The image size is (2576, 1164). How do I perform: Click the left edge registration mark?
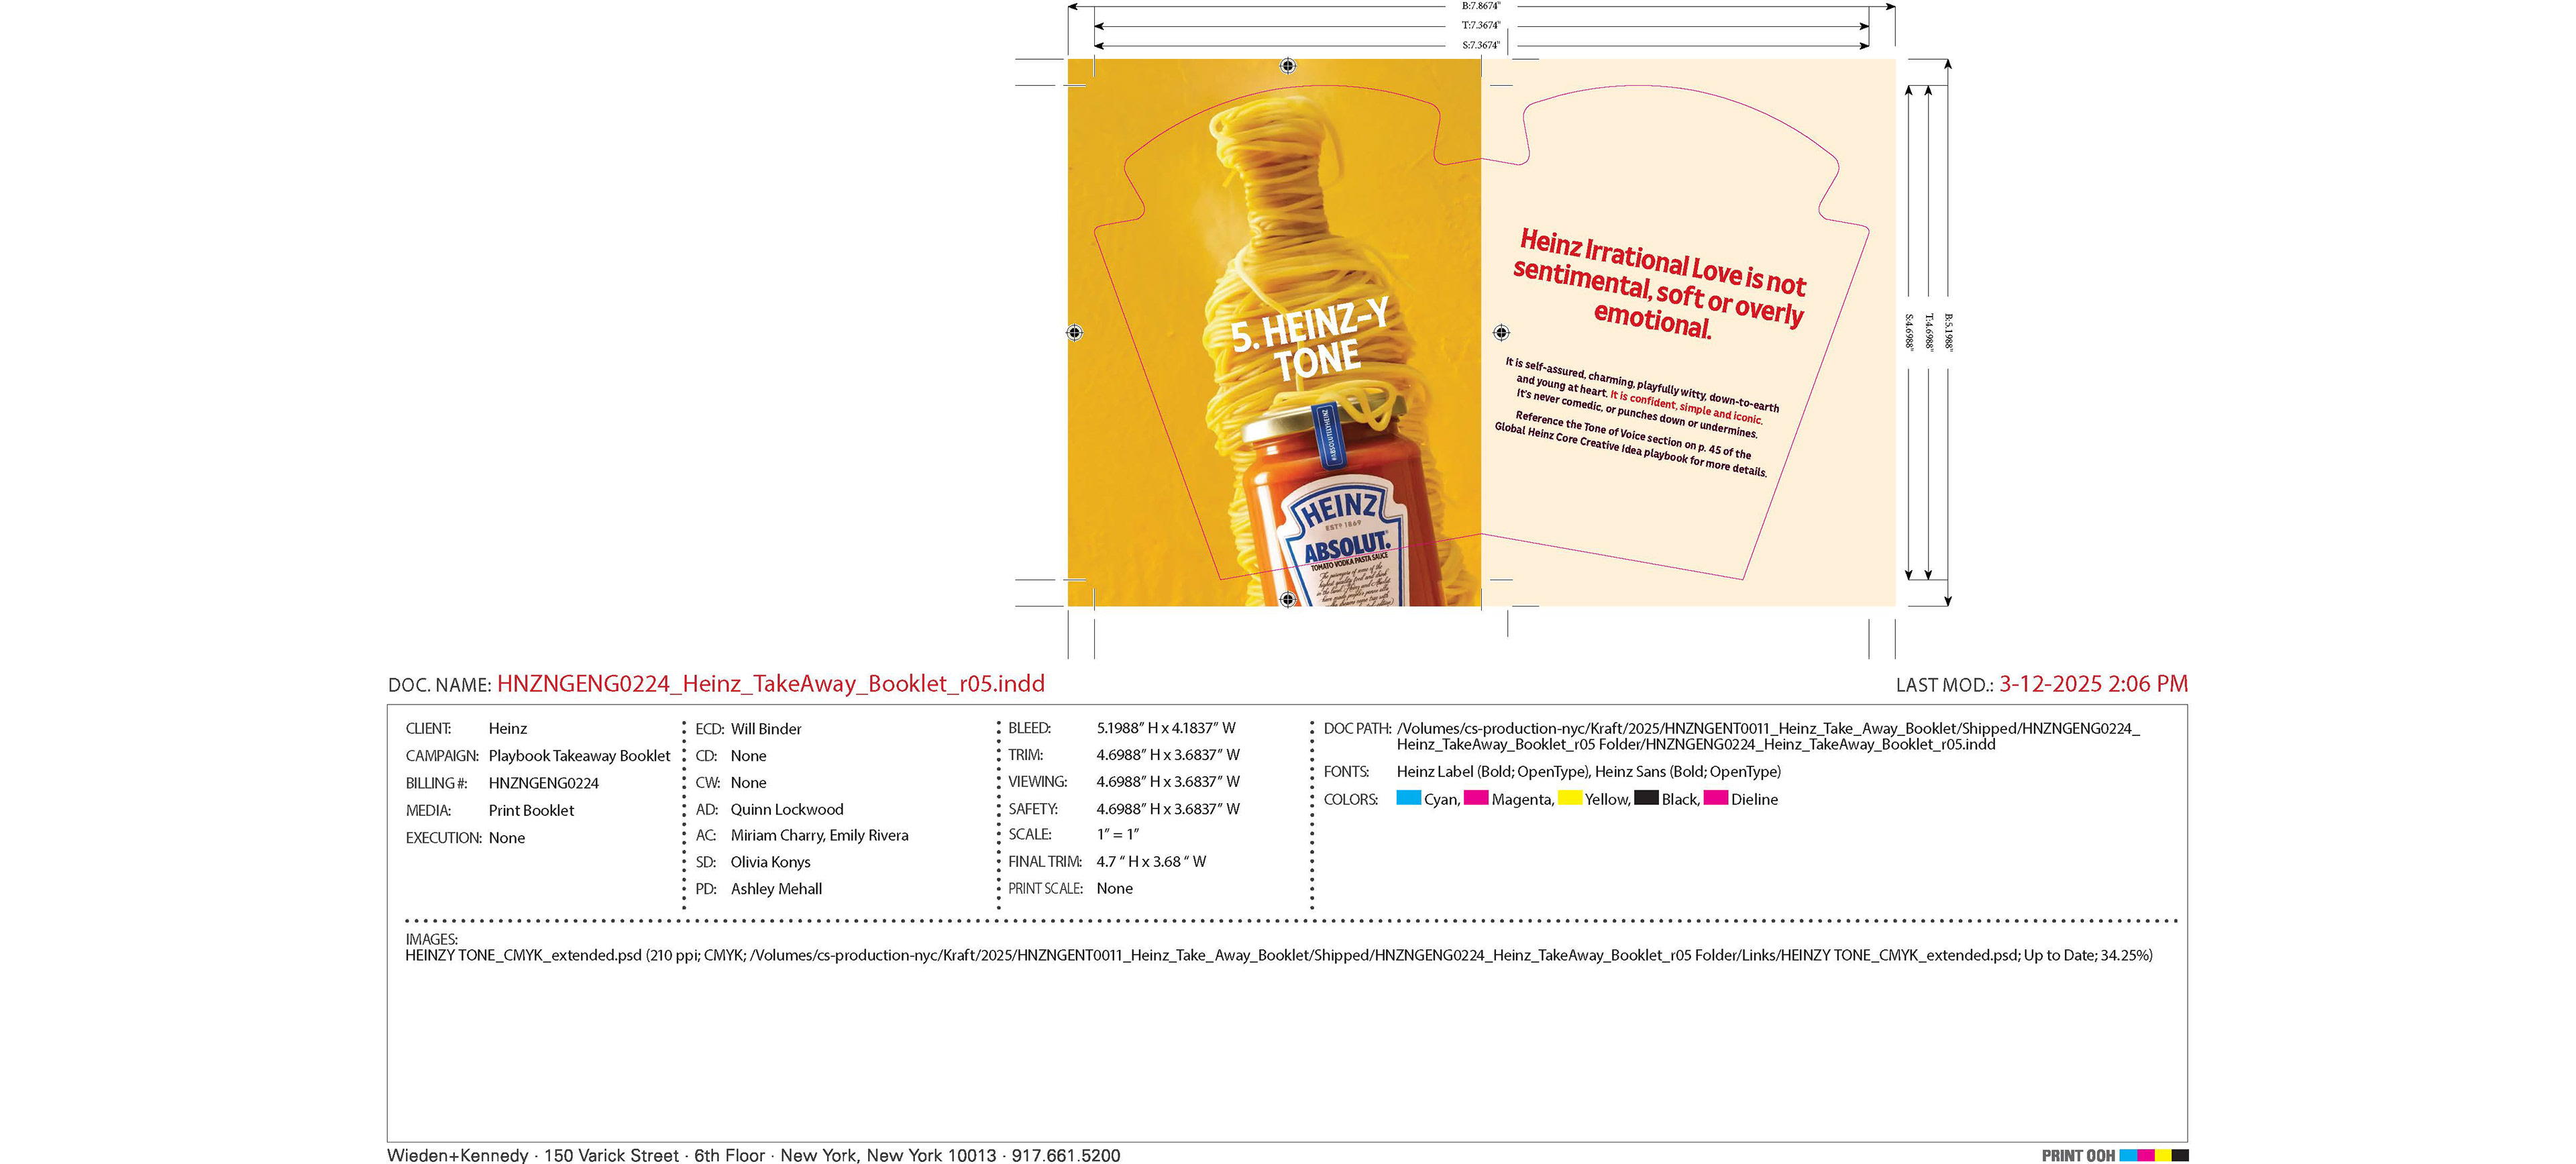click(x=1075, y=332)
